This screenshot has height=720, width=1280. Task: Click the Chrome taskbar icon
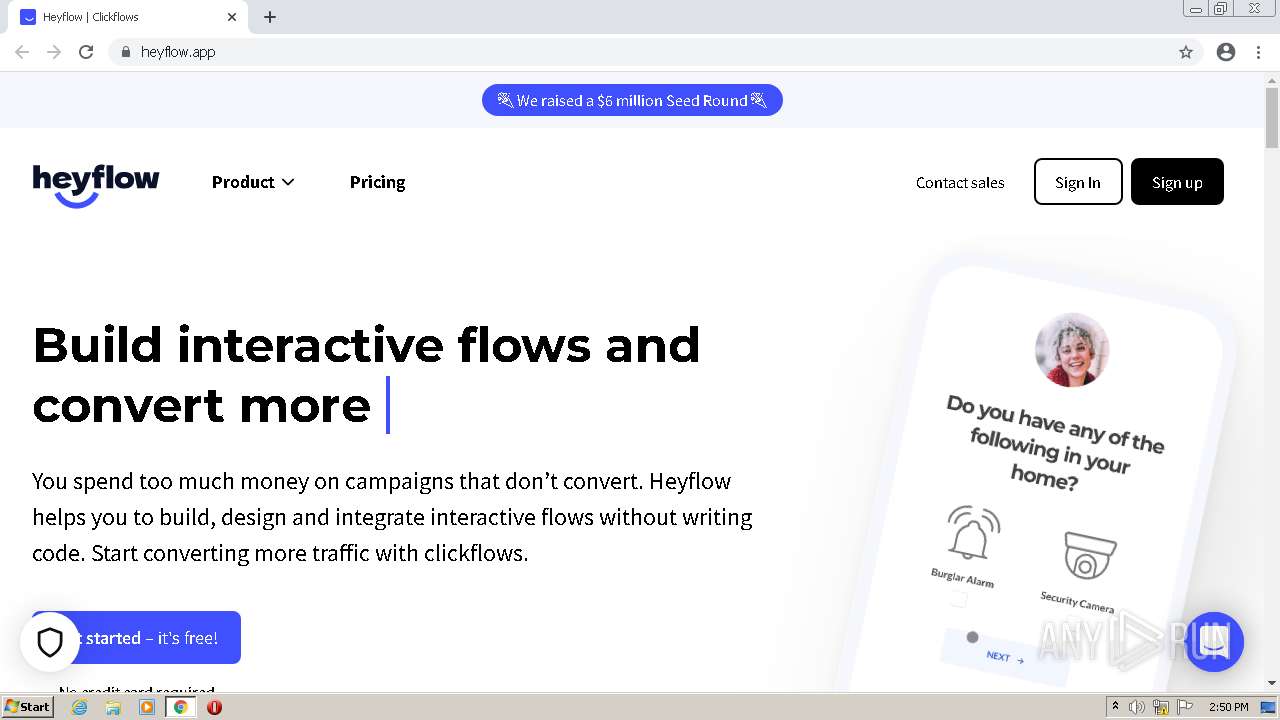[180, 707]
